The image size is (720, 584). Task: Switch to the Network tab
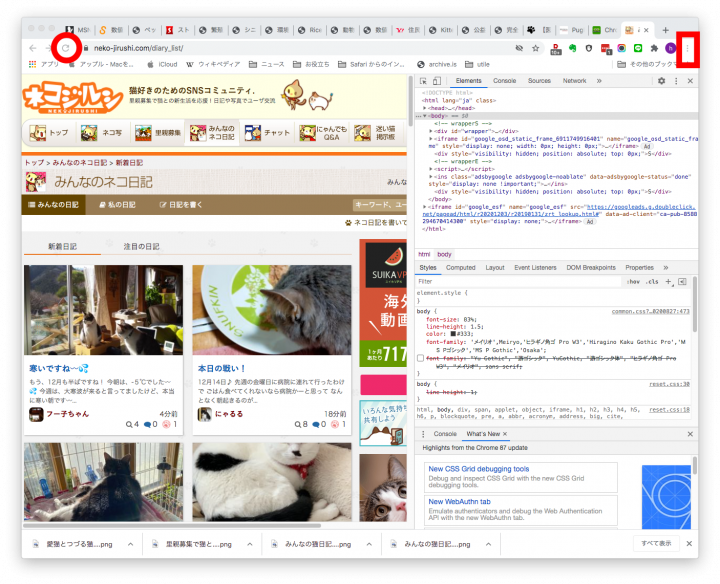[x=574, y=81]
